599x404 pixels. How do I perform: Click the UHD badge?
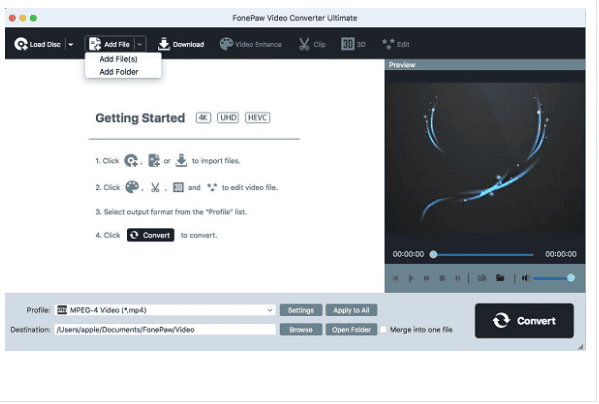pos(228,118)
